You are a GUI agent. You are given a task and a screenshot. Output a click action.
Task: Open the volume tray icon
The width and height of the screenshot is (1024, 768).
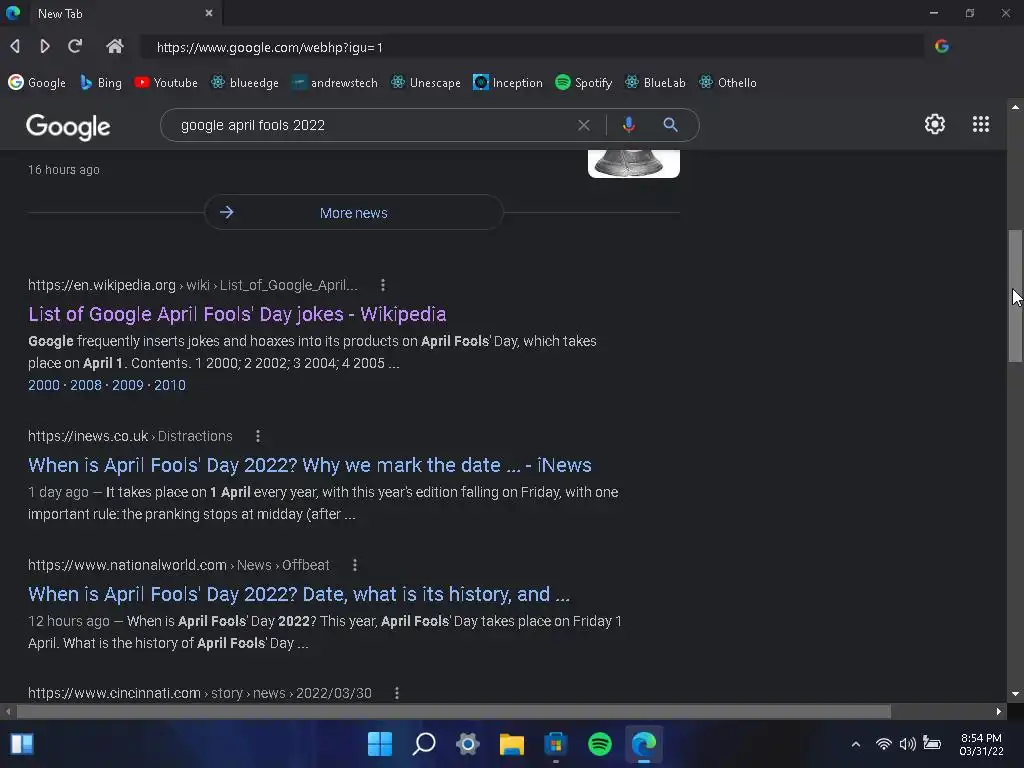pos(907,744)
